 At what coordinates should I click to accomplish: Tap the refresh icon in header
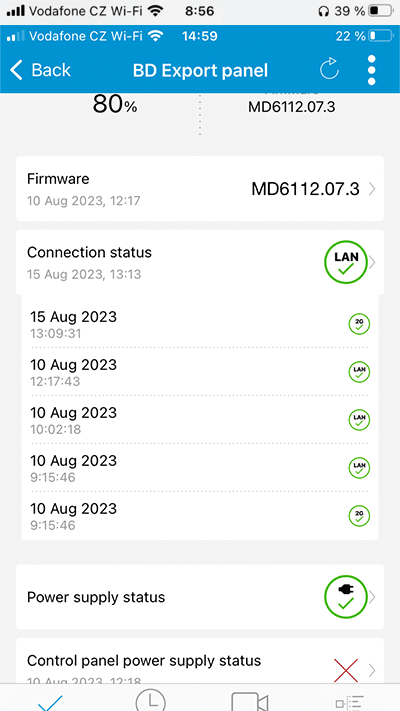pyautogui.click(x=329, y=70)
